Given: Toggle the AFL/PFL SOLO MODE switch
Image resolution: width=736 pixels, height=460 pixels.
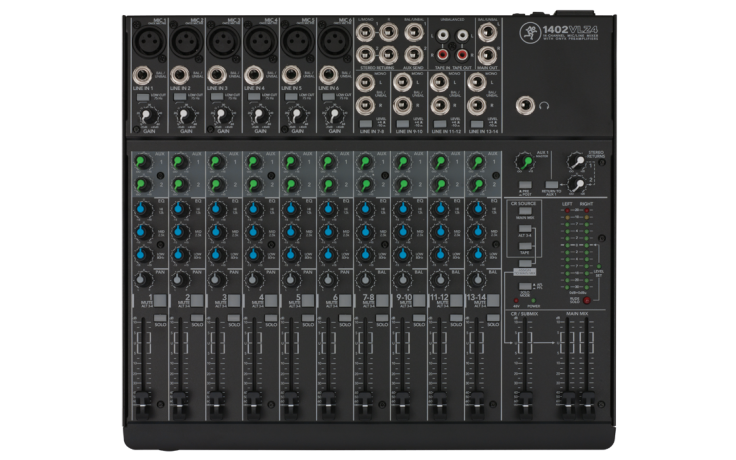Looking at the screenshot, I should tap(525, 286).
